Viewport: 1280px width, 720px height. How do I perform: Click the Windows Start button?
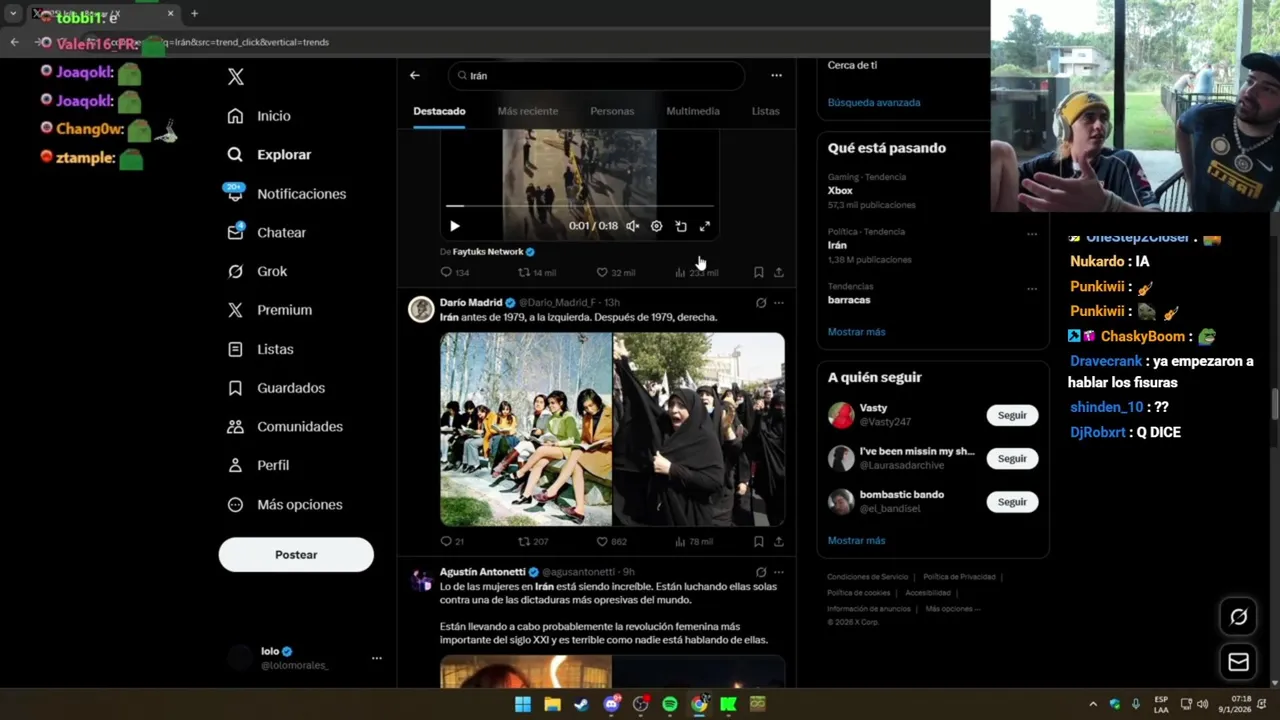pos(523,704)
